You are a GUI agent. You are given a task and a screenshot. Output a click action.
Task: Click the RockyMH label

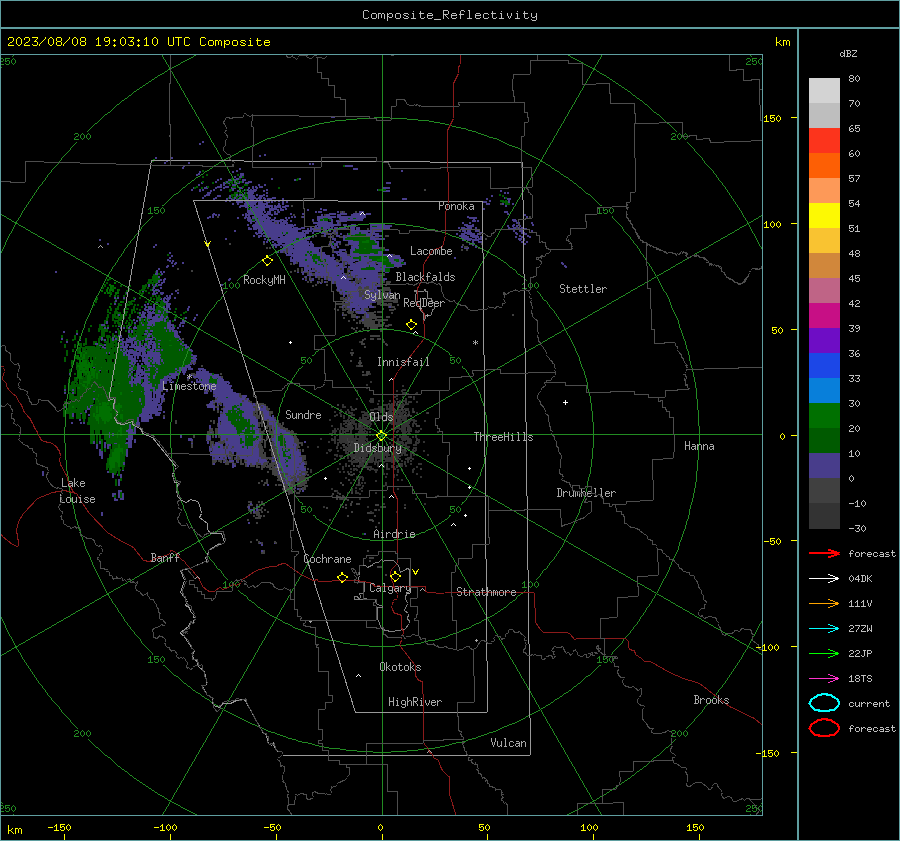[264, 280]
